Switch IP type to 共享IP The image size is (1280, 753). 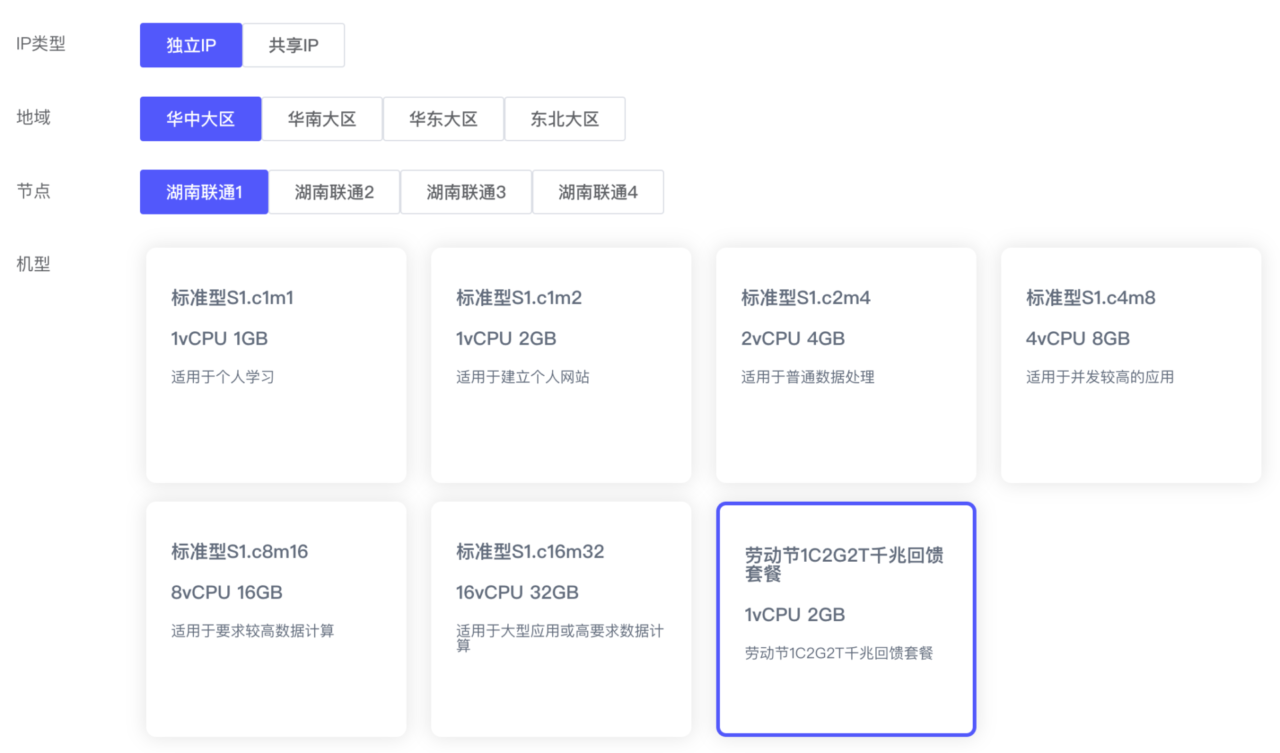pyautogui.click(x=294, y=46)
